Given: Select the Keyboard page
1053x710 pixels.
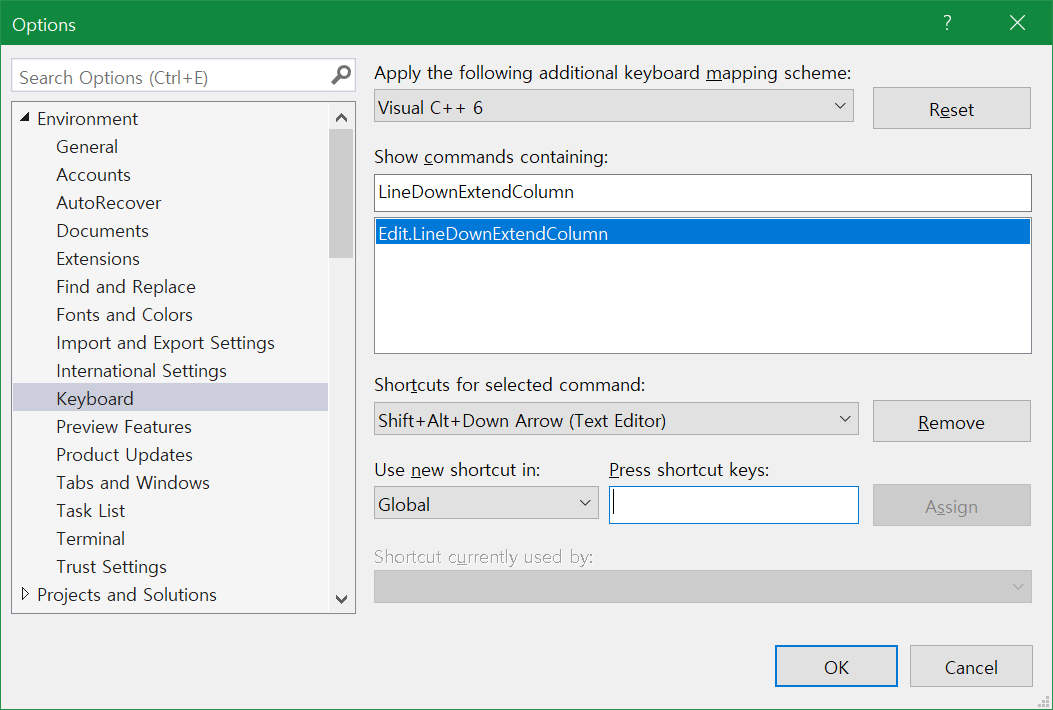Looking at the screenshot, I should click(x=171, y=398).
